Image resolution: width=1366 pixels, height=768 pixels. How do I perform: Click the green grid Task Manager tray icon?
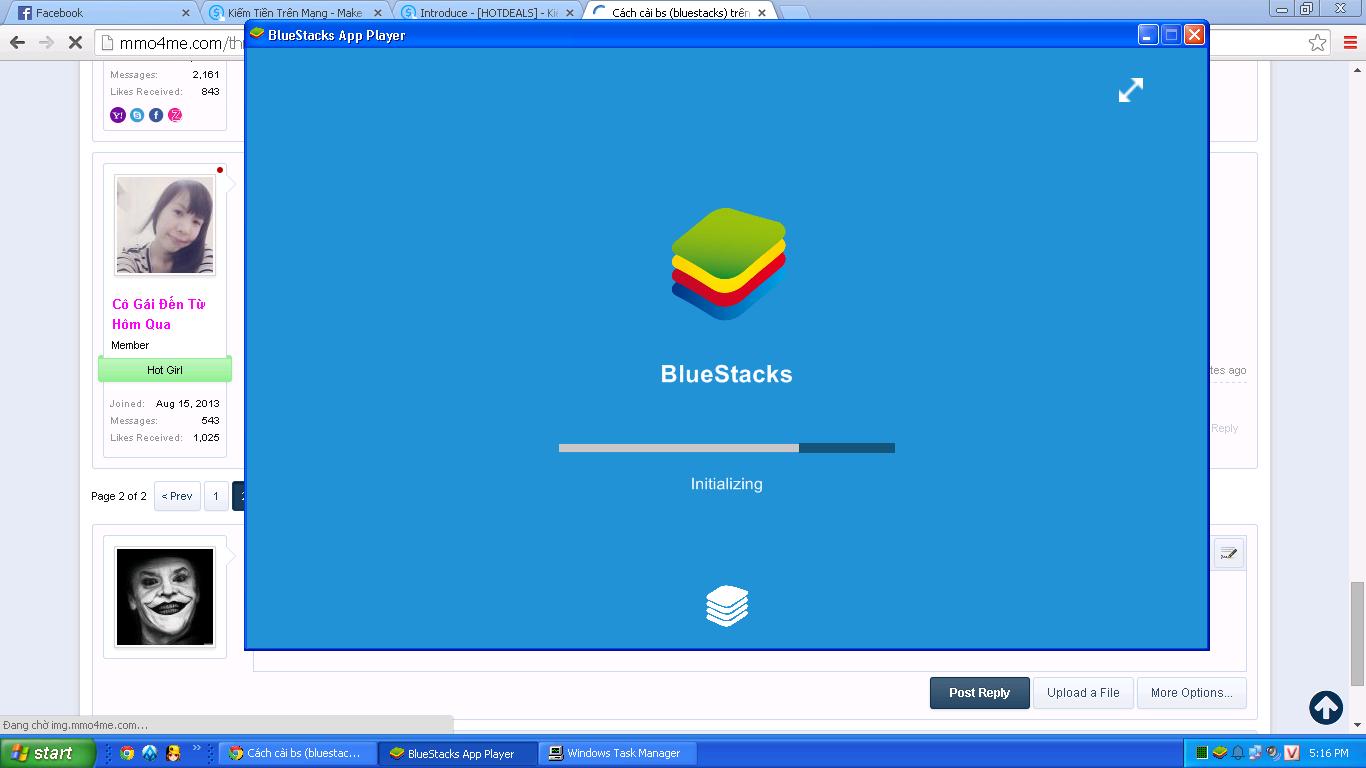(1202, 753)
